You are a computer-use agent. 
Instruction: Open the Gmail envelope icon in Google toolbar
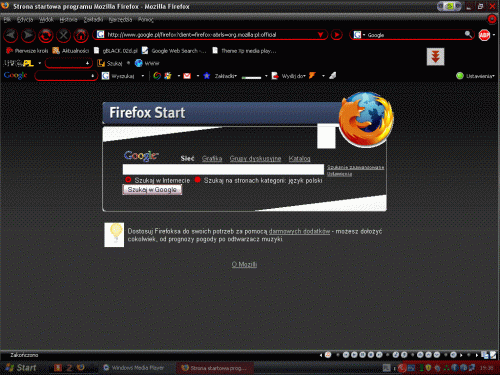point(187,76)
